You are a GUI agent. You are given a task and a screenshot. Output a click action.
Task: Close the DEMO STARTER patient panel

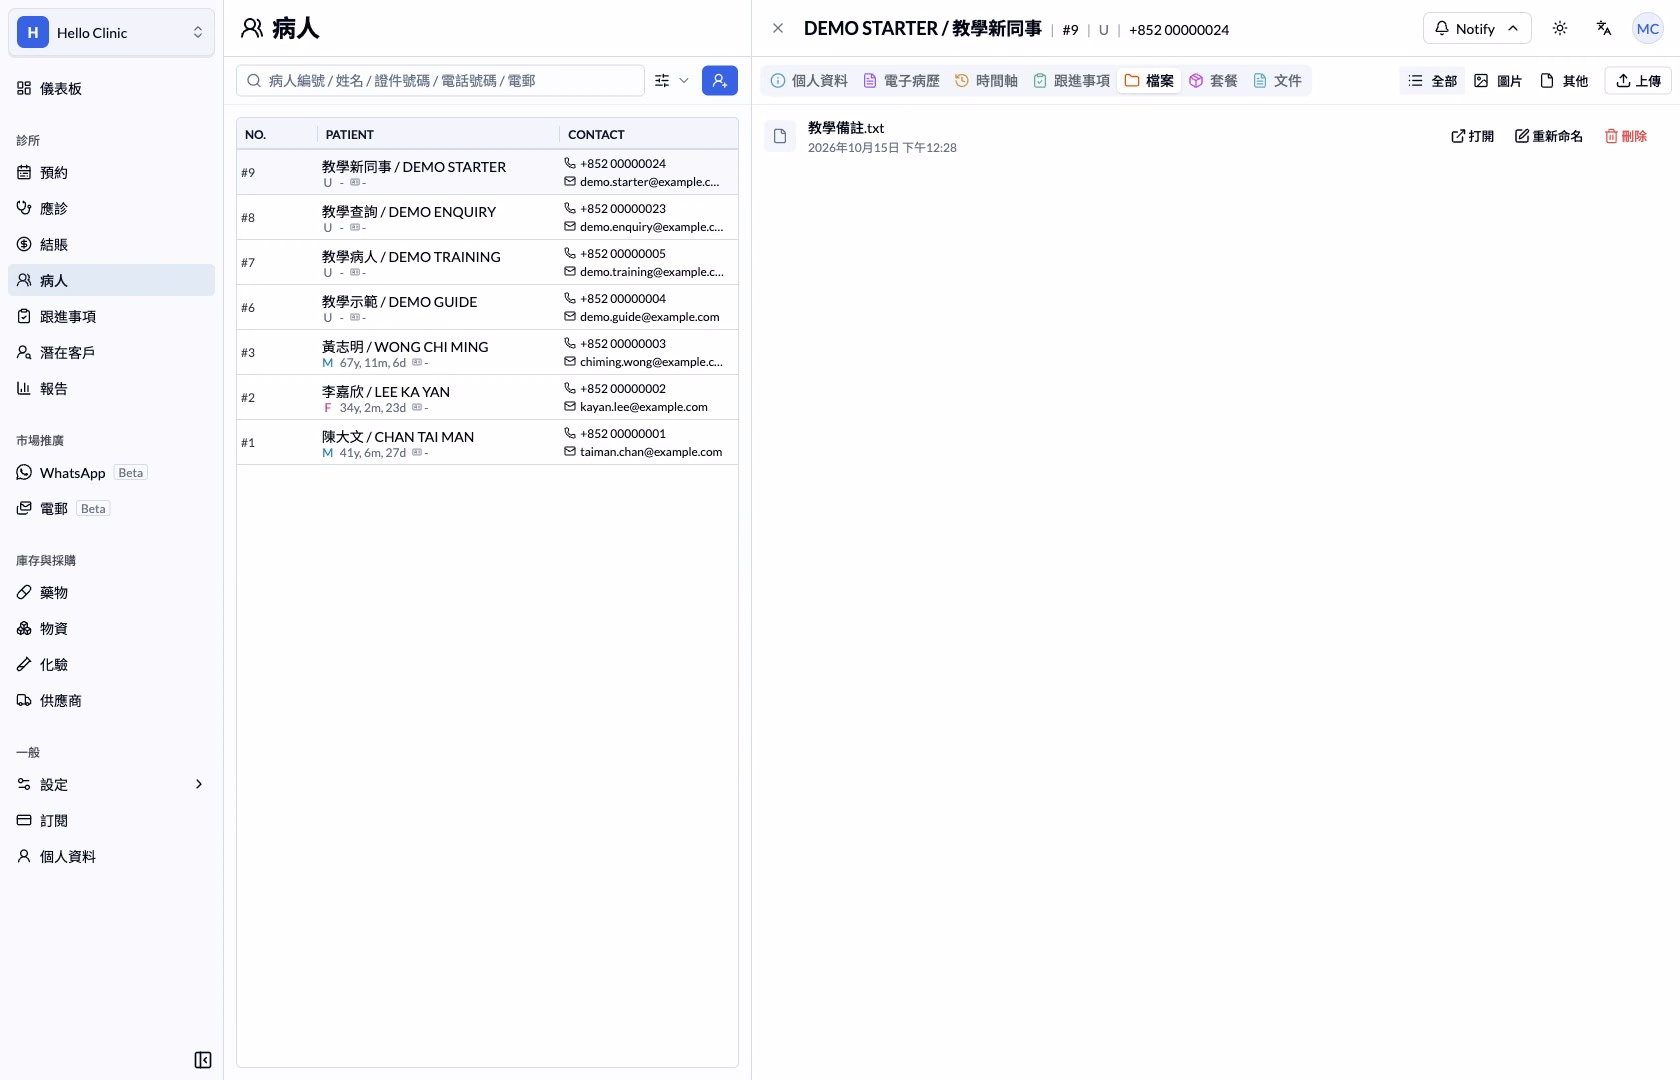tap(778, 29)
